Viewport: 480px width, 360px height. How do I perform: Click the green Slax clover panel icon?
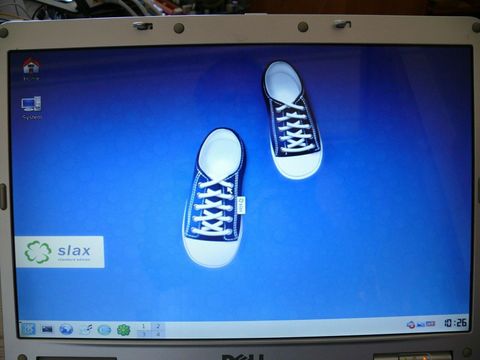tap(123, 330)
